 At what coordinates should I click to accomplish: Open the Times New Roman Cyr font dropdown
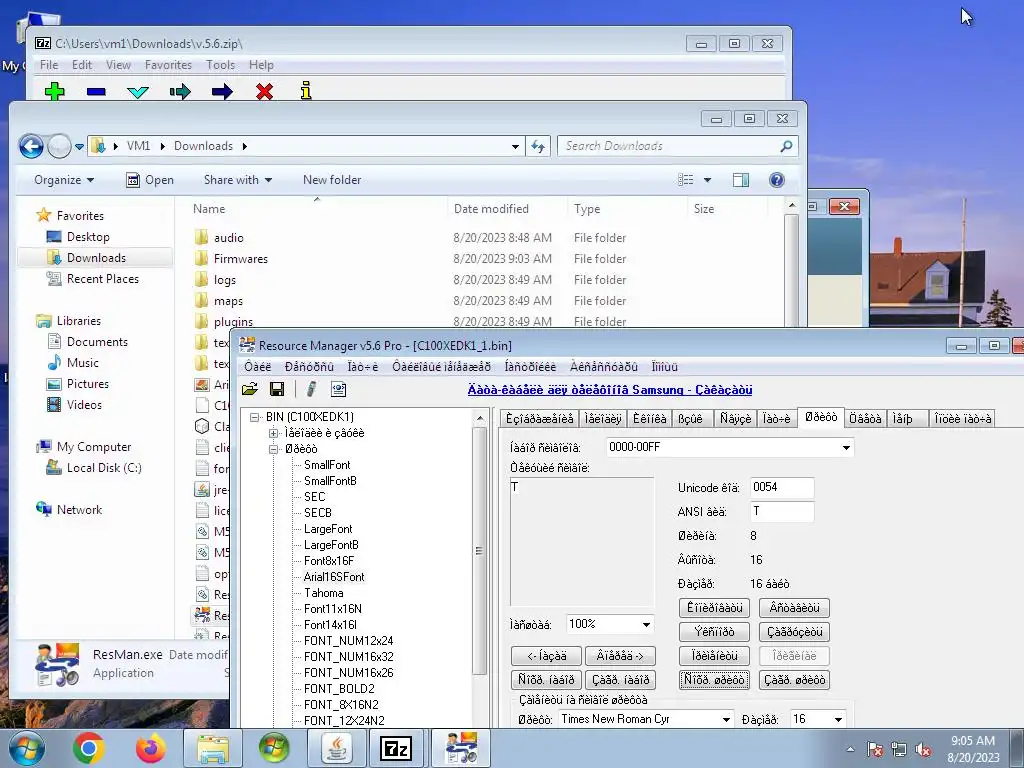[x=726, y=719]
